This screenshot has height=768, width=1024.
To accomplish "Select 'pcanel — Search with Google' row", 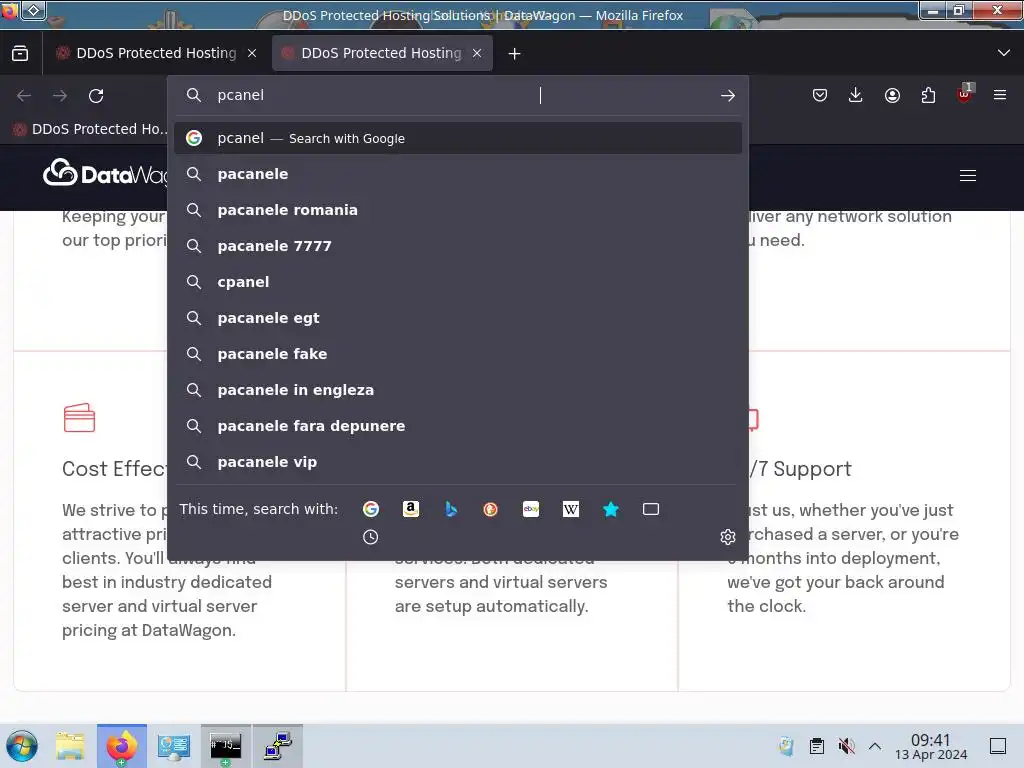I will (x=458, y=138).
